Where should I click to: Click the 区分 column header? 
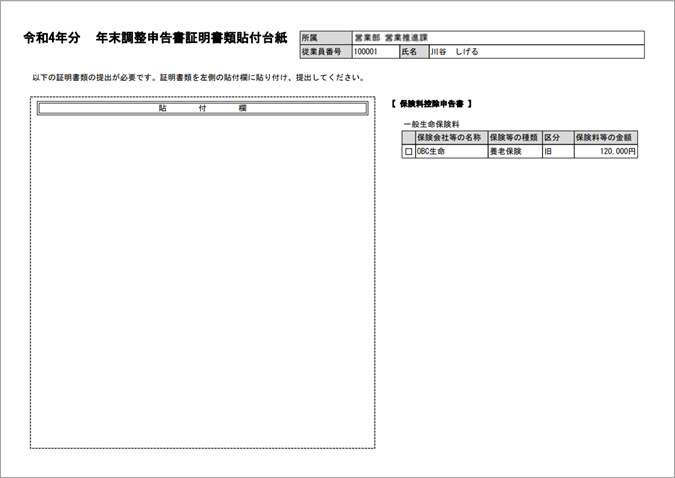(x=558, y=138)
